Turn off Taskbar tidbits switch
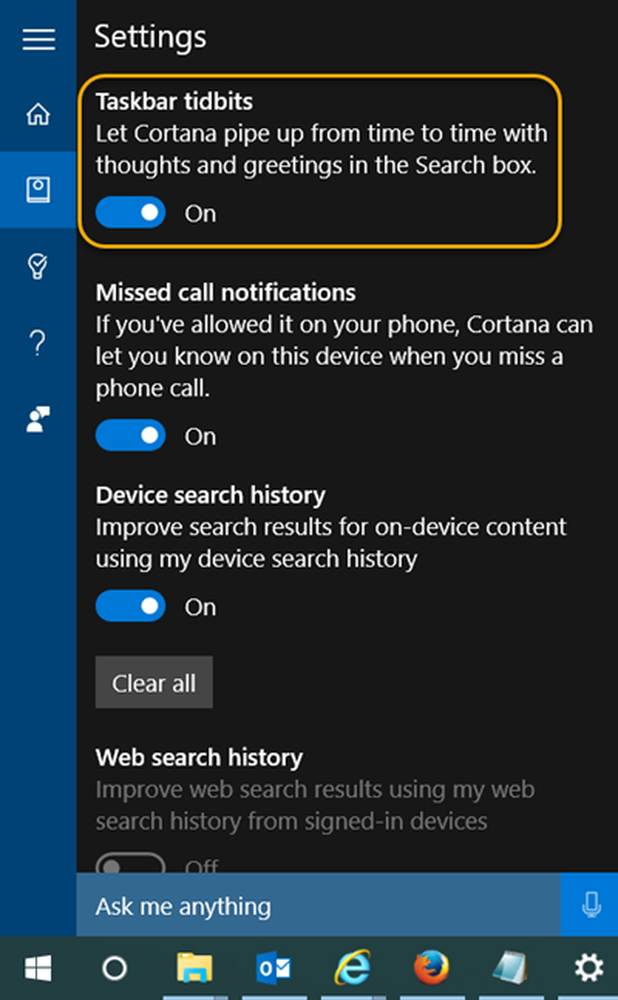The image size is (618, 1000). [x=130, y=213]
